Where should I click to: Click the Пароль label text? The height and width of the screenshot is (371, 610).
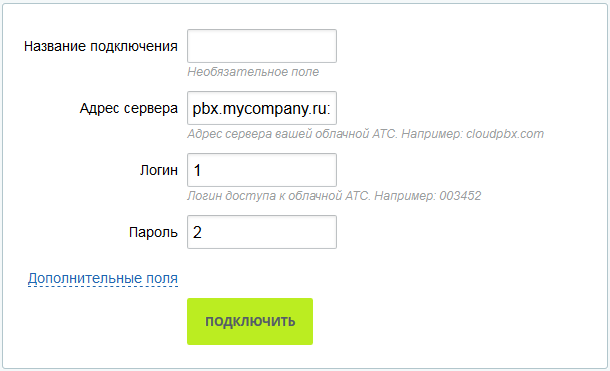153,232
